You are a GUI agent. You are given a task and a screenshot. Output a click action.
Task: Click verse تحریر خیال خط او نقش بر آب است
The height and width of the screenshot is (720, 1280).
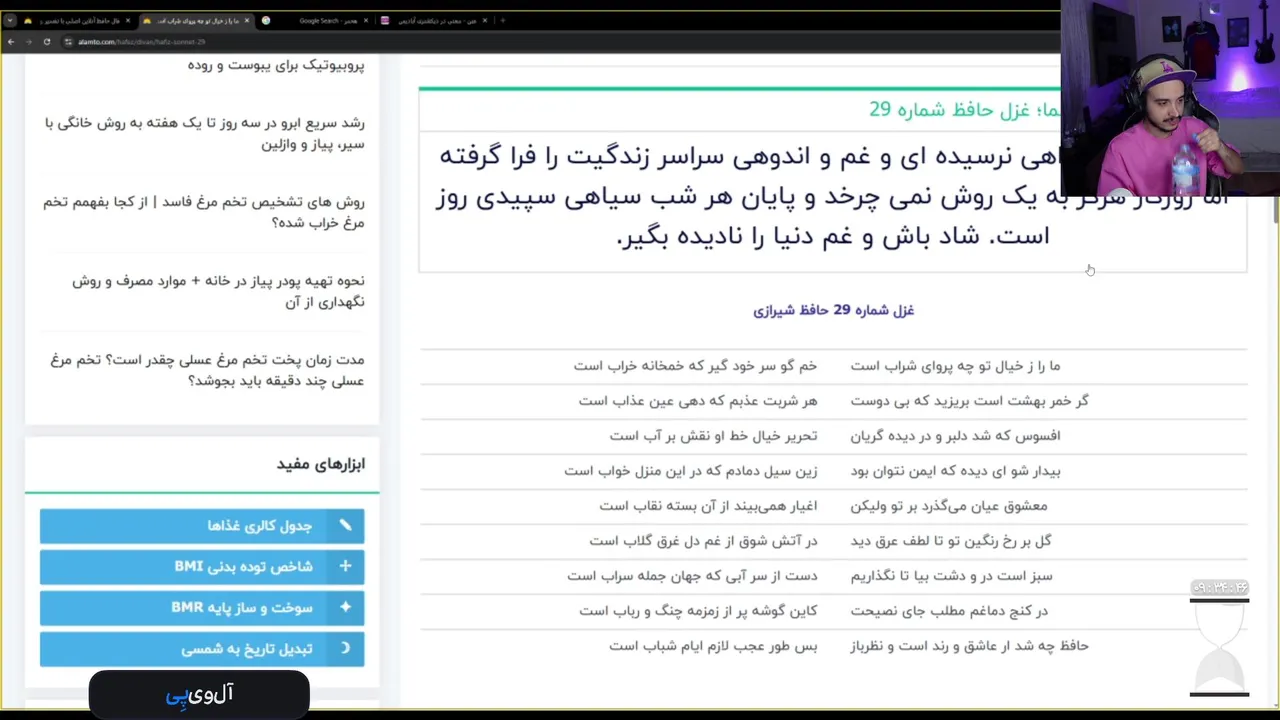pos(713,436)
